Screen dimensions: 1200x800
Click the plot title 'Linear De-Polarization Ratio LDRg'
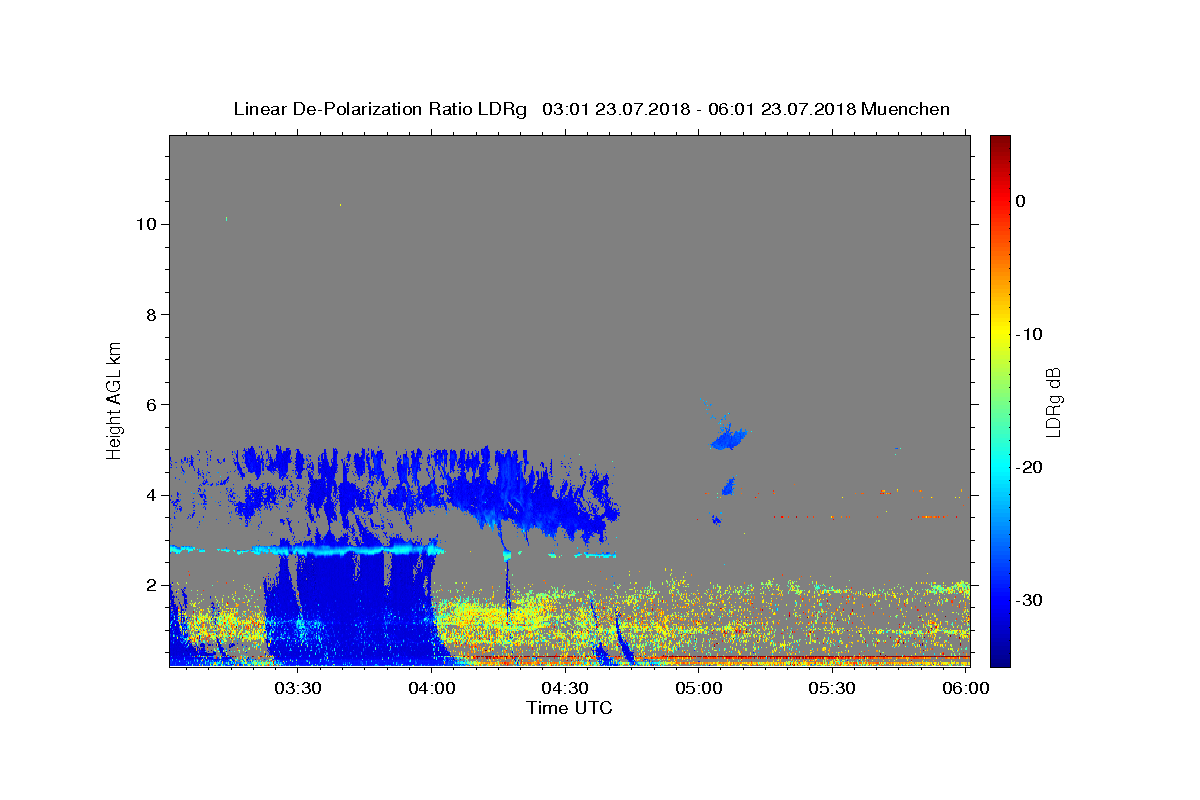tap(380, 109)
